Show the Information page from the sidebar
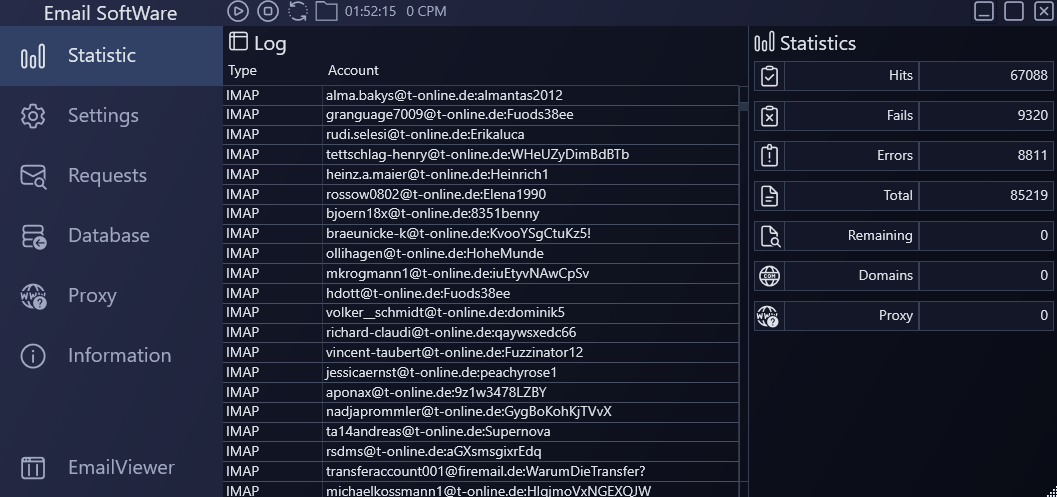This screenshot has height=497, width=1057. pos(119,356)
